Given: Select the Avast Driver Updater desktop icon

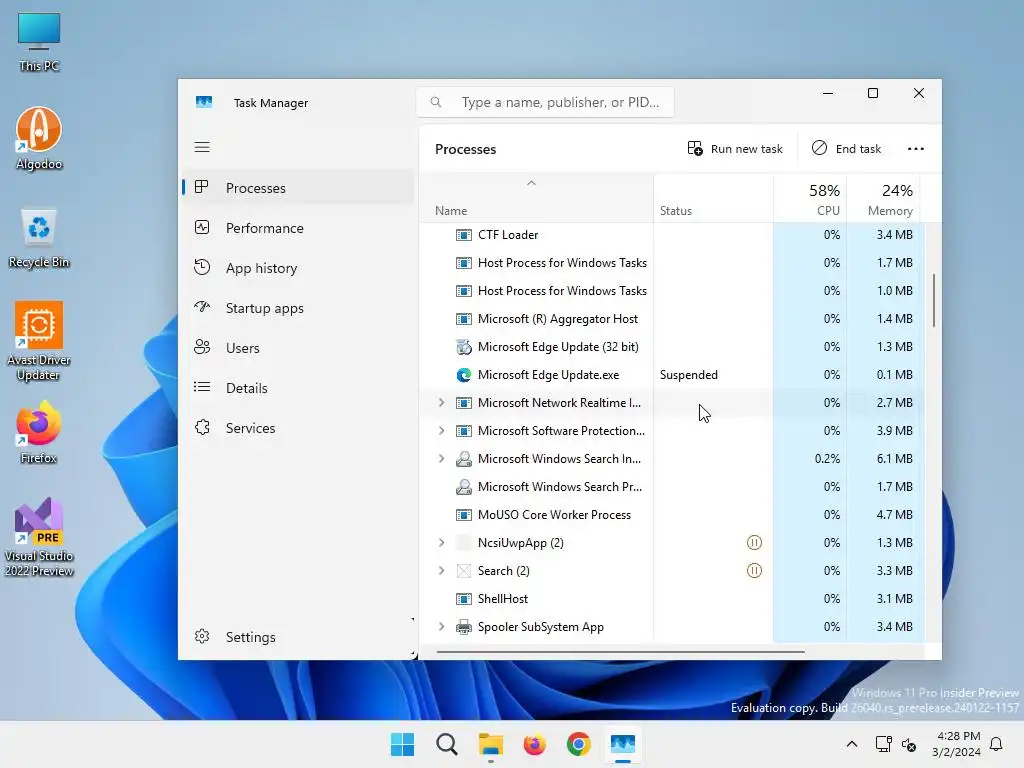Looking at the screenshot, I should [x=39, y=342].
